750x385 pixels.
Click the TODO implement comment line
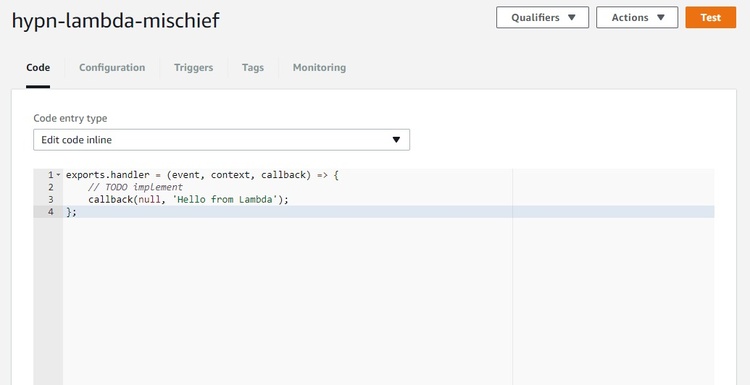coord(135,187)
